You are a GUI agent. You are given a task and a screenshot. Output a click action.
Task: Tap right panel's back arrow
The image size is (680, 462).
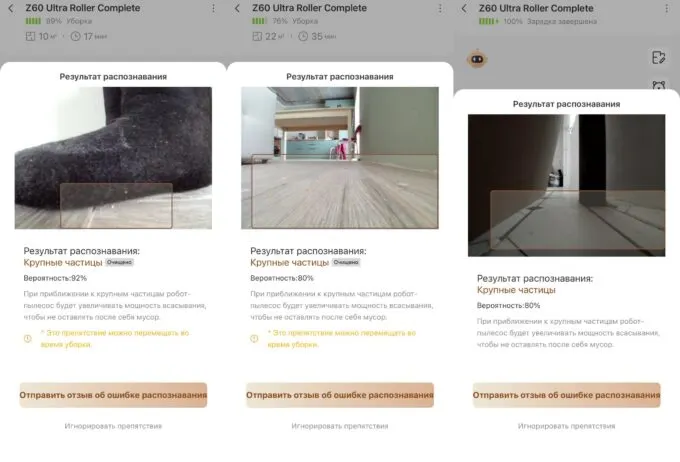pyautogui.click(x=464, y=8)
